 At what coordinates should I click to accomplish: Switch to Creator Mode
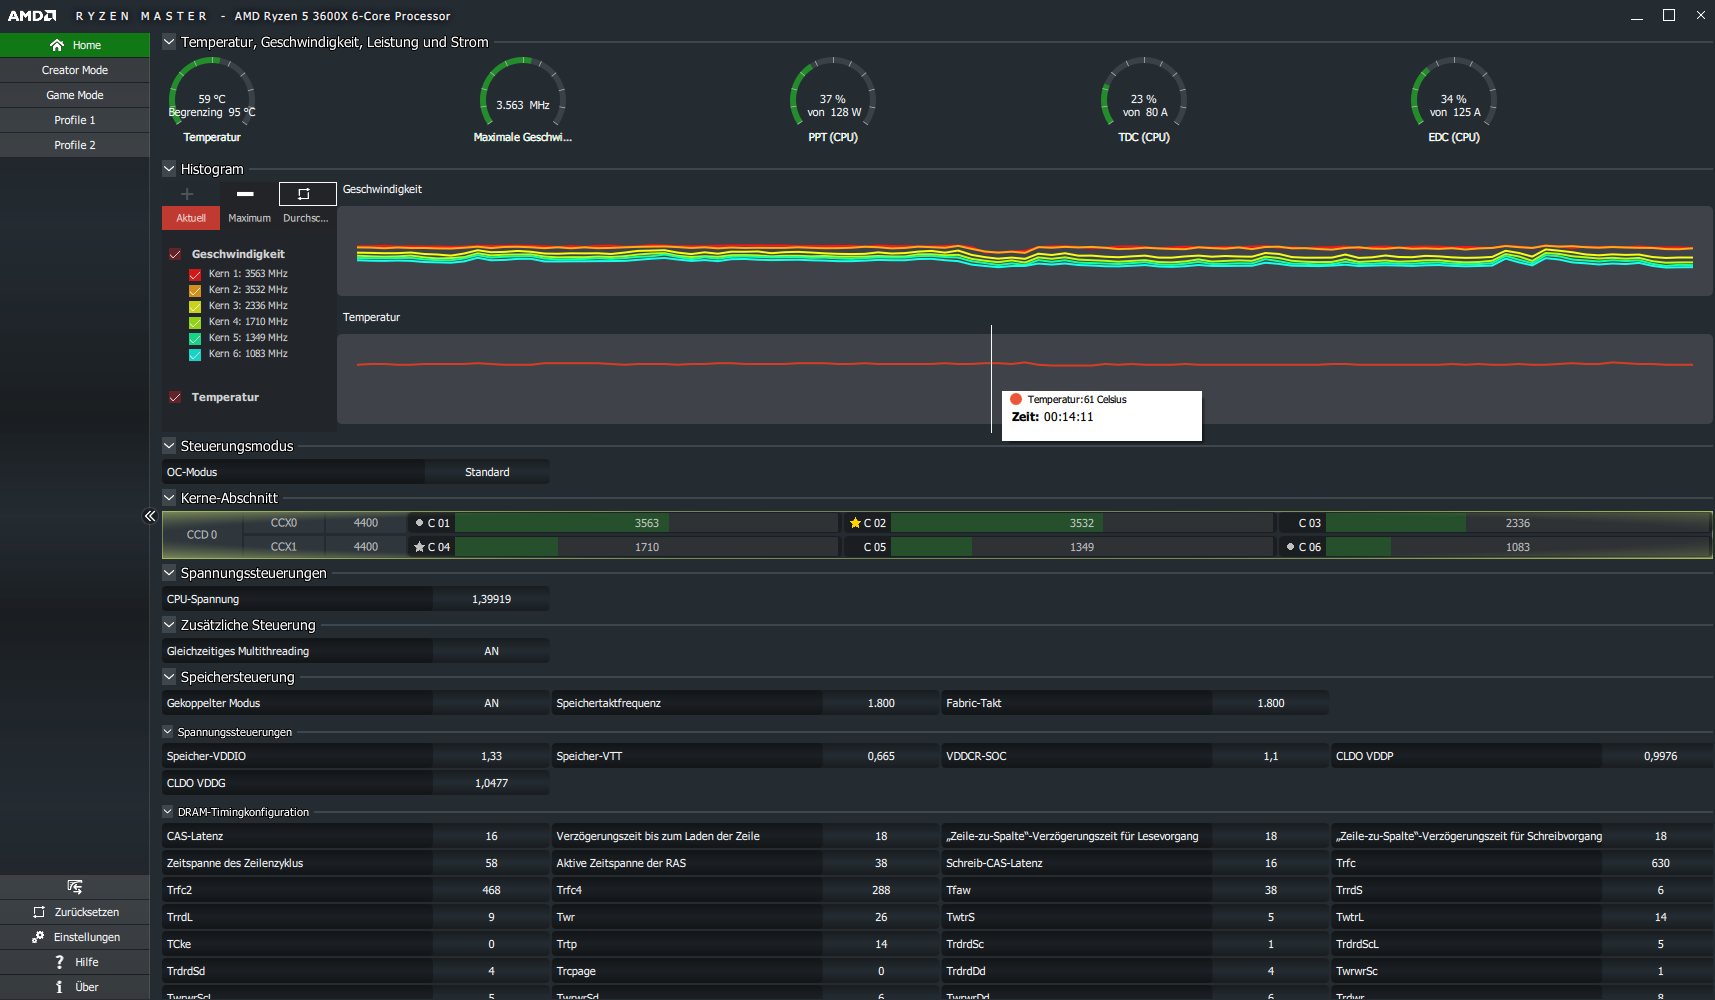[75, 70]
